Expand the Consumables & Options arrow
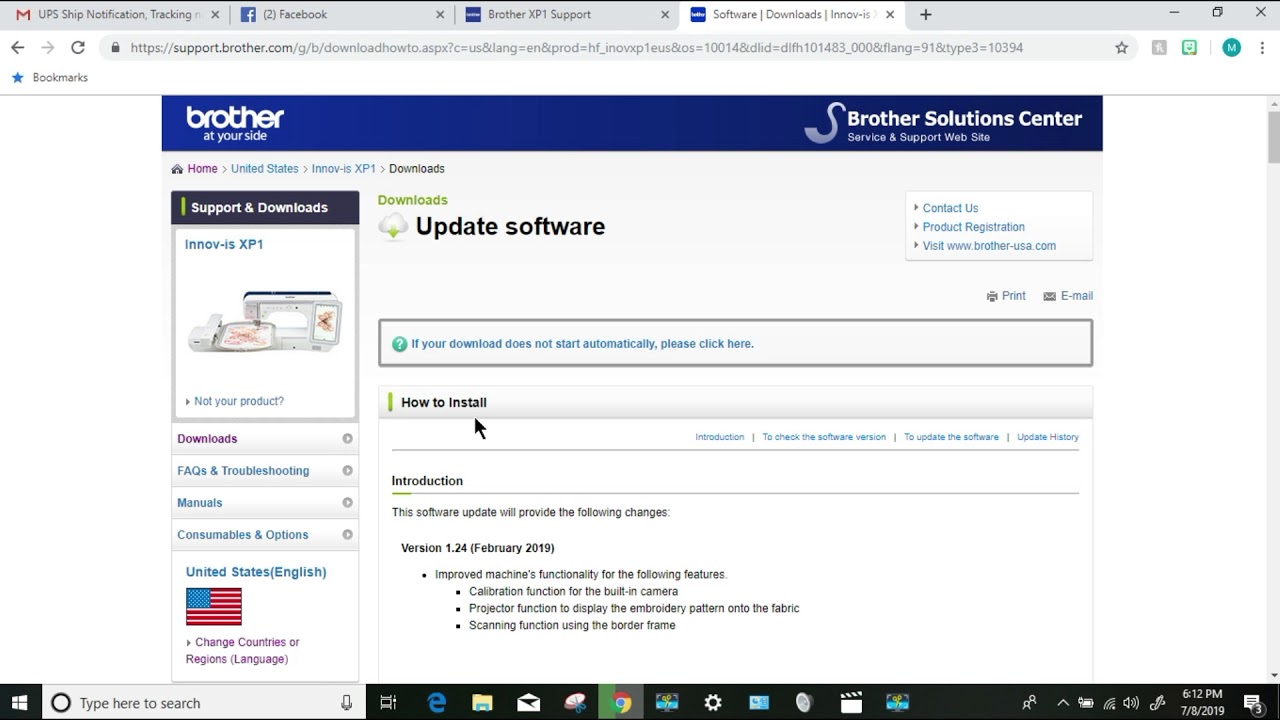The height and width of the screenshot is (720, 1280). (x=348, y=535)
